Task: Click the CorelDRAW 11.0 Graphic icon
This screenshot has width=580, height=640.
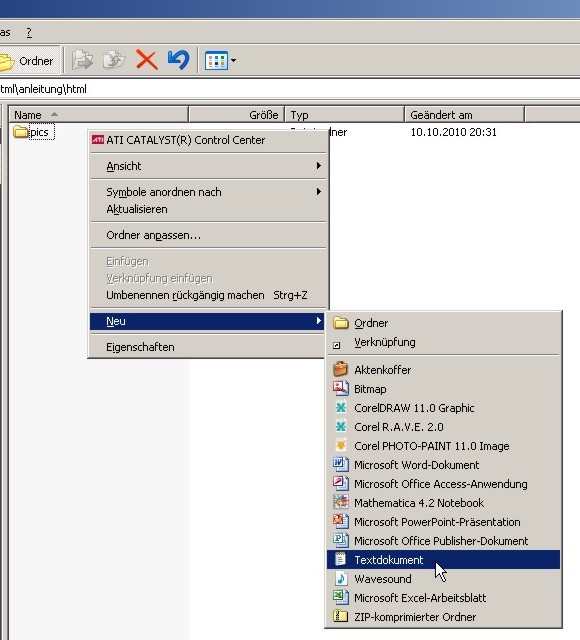Action: pos(340,407)
